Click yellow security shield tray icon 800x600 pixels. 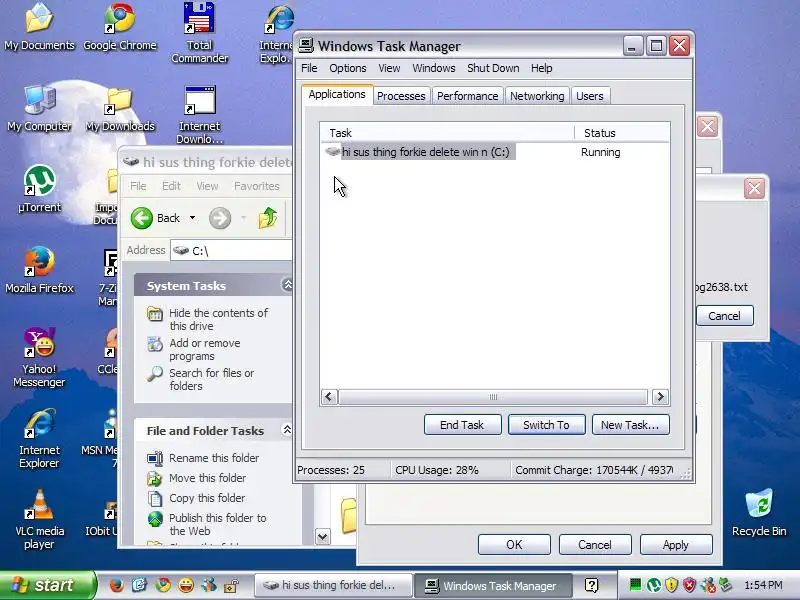coord(671,585)
